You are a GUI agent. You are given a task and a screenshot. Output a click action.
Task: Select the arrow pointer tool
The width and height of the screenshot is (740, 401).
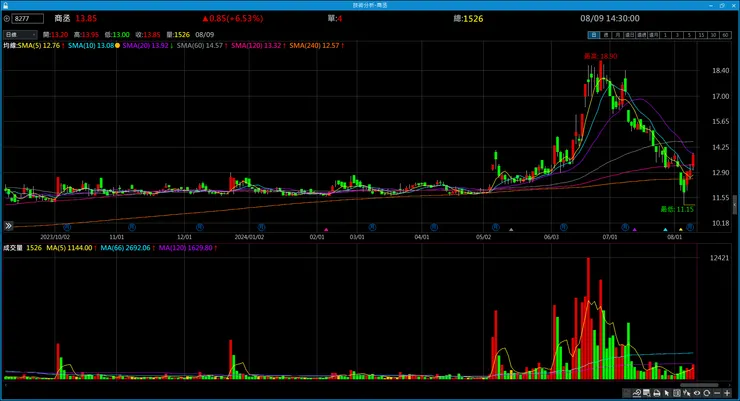(x=667, y=393)
